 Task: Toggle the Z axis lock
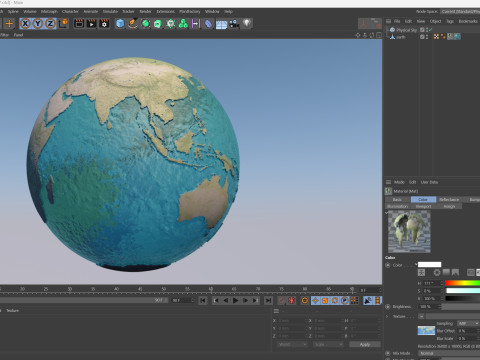pos(50,24)
